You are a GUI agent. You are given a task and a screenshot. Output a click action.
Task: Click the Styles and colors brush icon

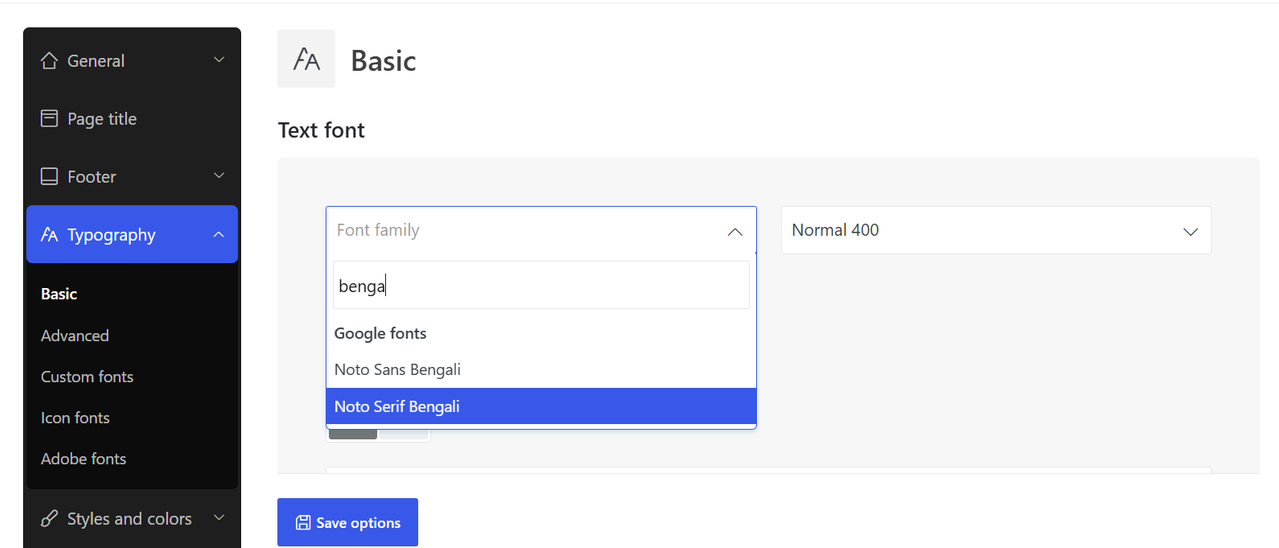49,519
